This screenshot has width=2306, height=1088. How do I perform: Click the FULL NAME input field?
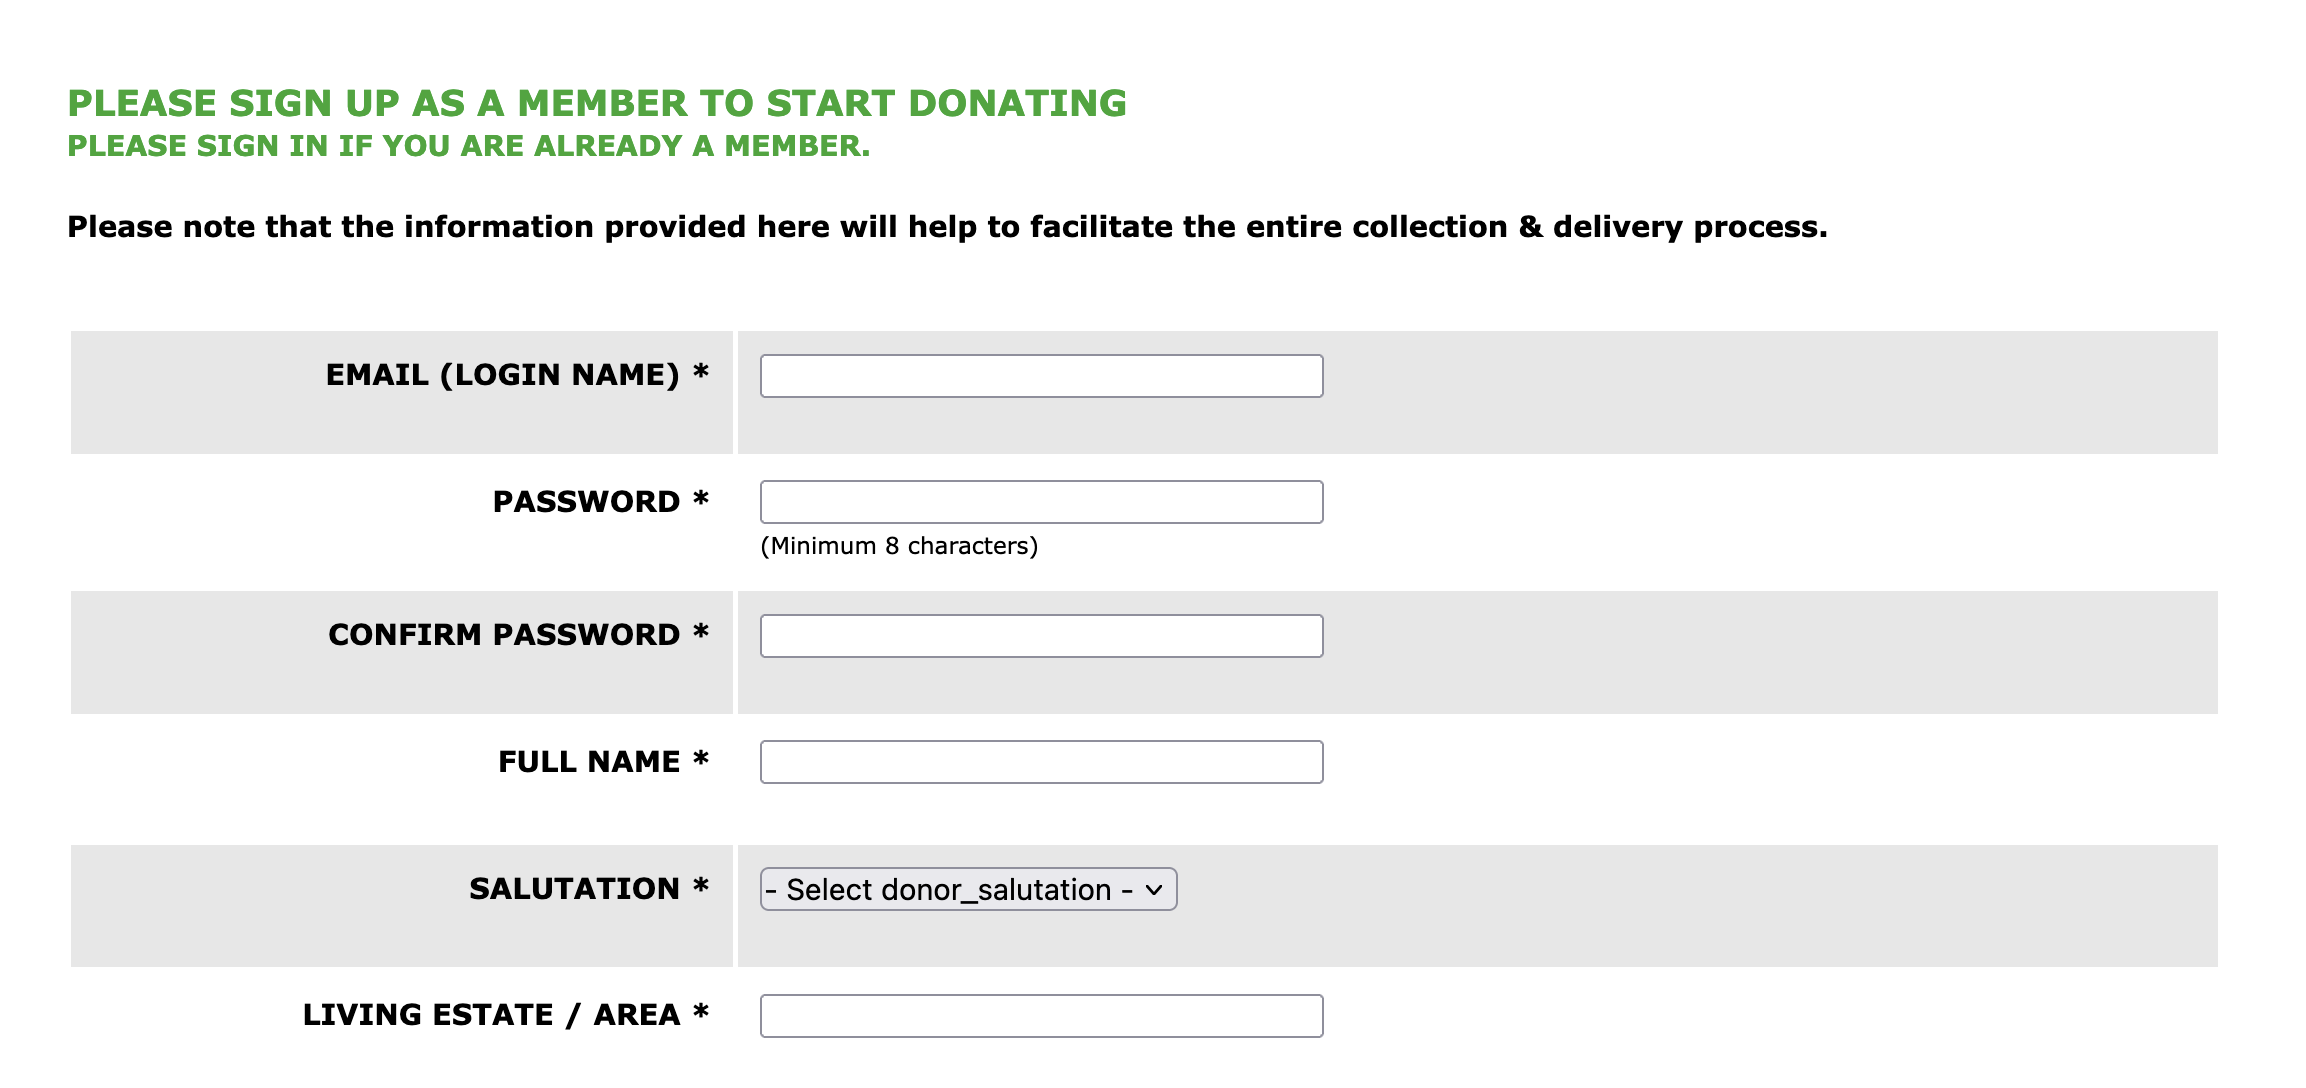point(1042,762)
